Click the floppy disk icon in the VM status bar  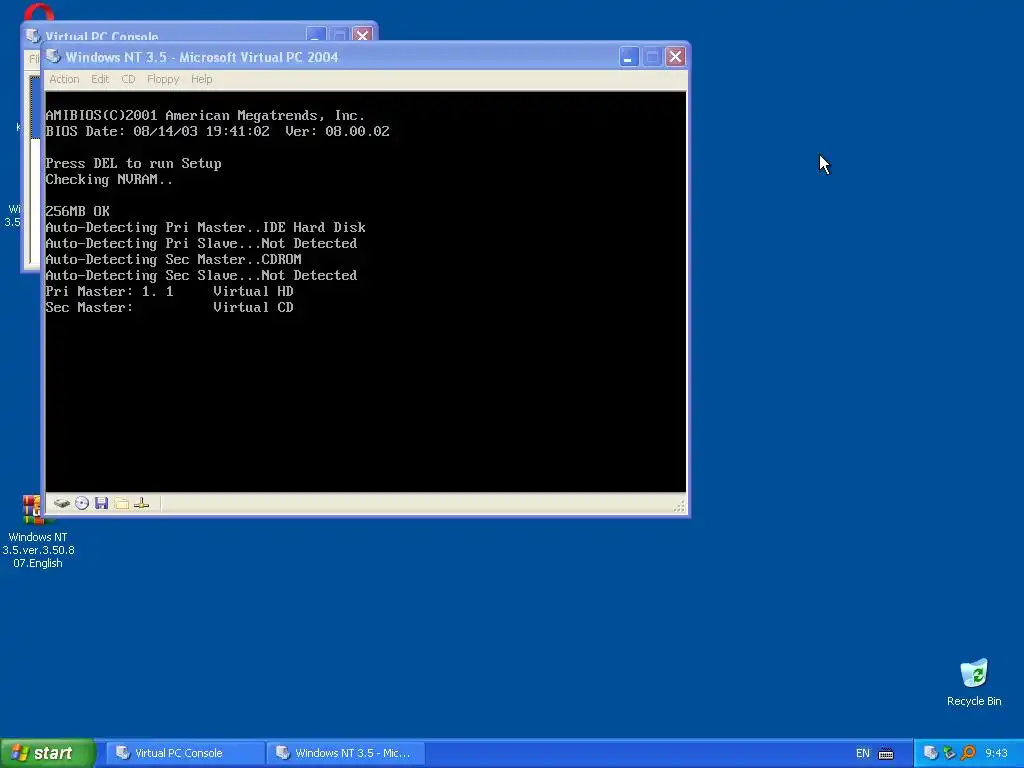coord(101,503)
